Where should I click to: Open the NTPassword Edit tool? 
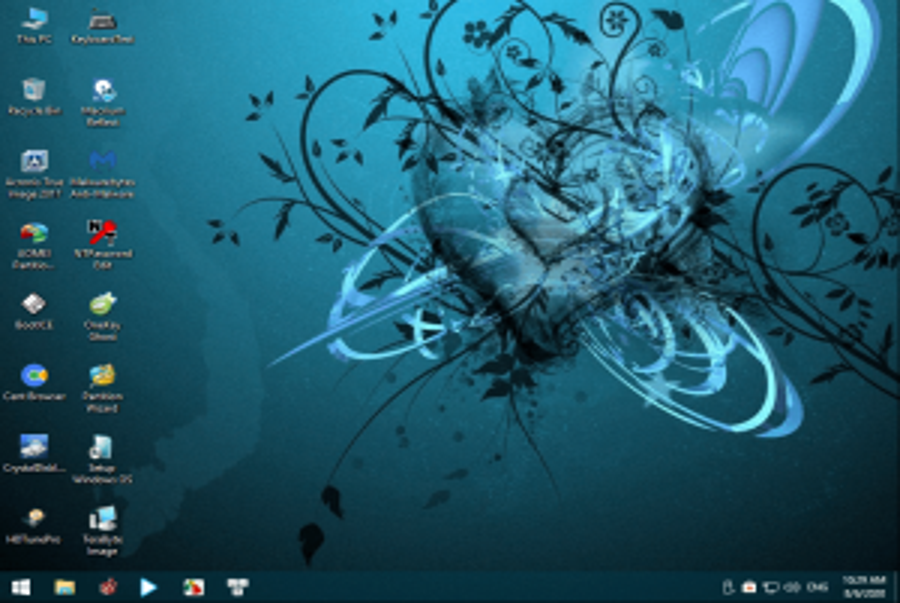click(x=103, y=246)
